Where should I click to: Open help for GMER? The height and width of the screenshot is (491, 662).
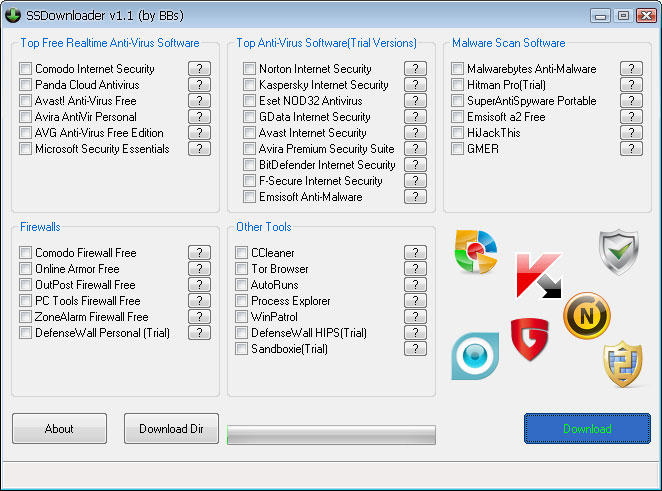point(632,149)
